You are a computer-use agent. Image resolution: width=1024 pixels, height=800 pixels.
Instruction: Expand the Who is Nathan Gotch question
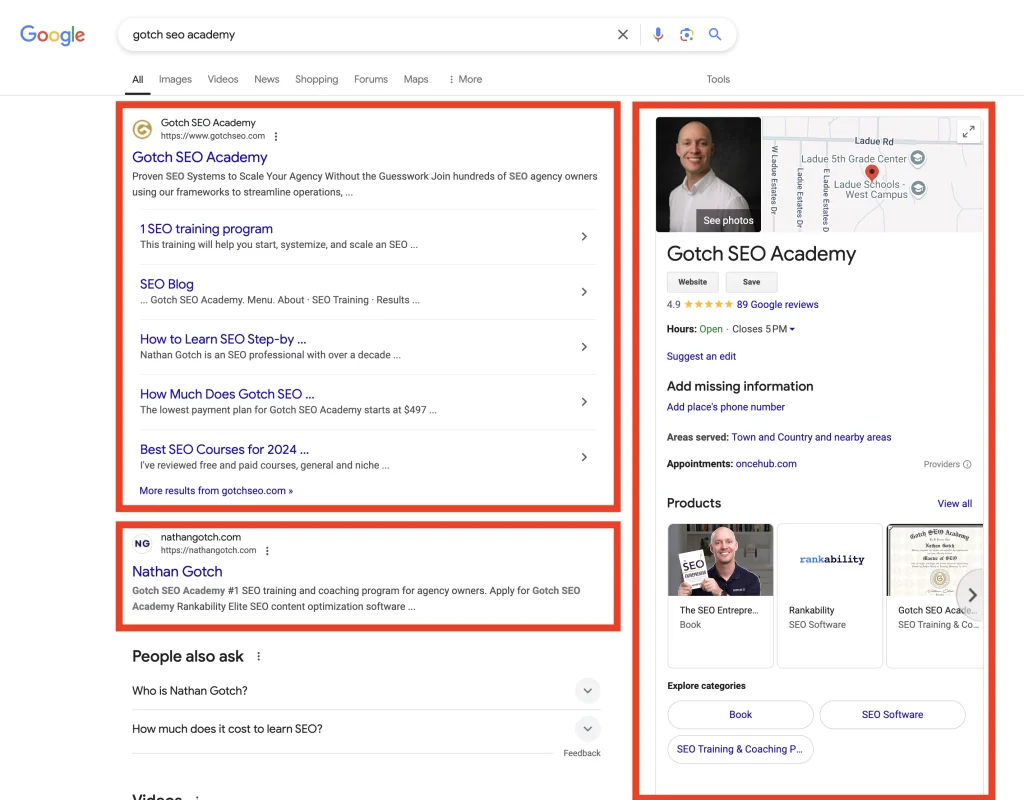point(366,691)
